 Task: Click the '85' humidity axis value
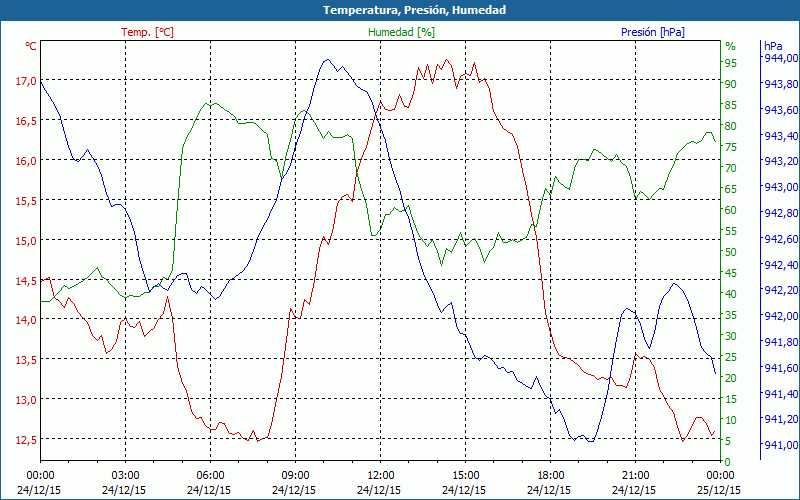click(x=731, y=105)
